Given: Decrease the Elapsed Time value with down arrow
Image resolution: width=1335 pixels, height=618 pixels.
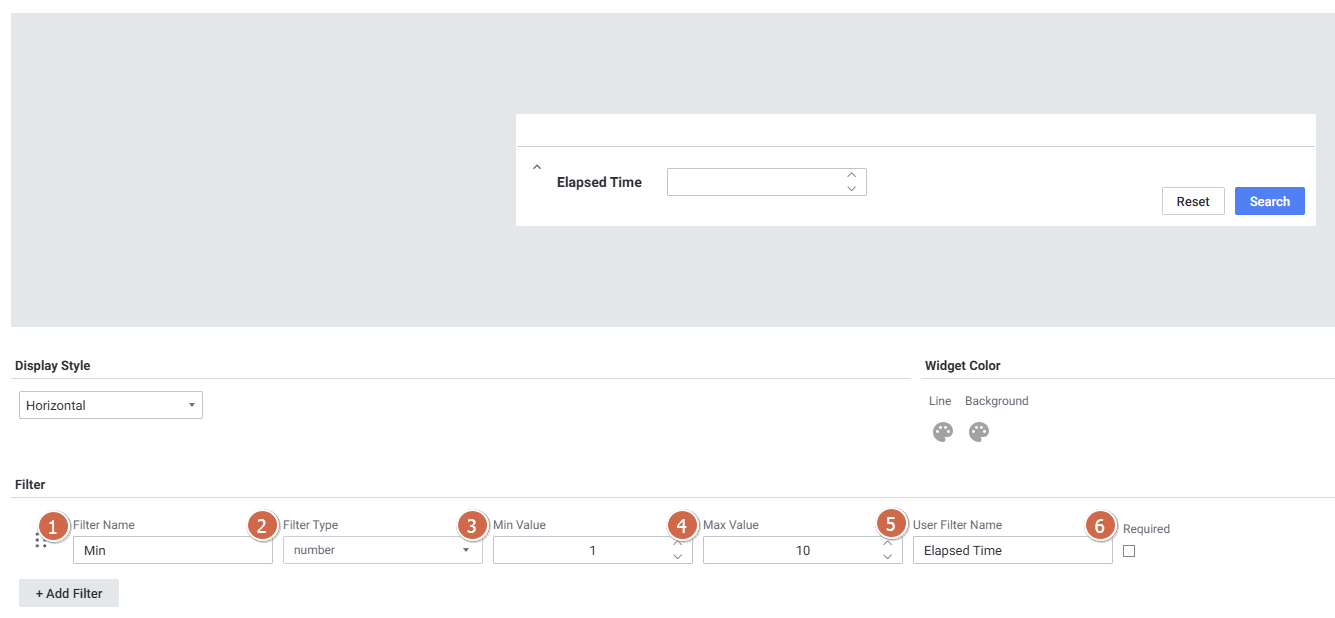Looking at the screenshot, I should [851, 188].
